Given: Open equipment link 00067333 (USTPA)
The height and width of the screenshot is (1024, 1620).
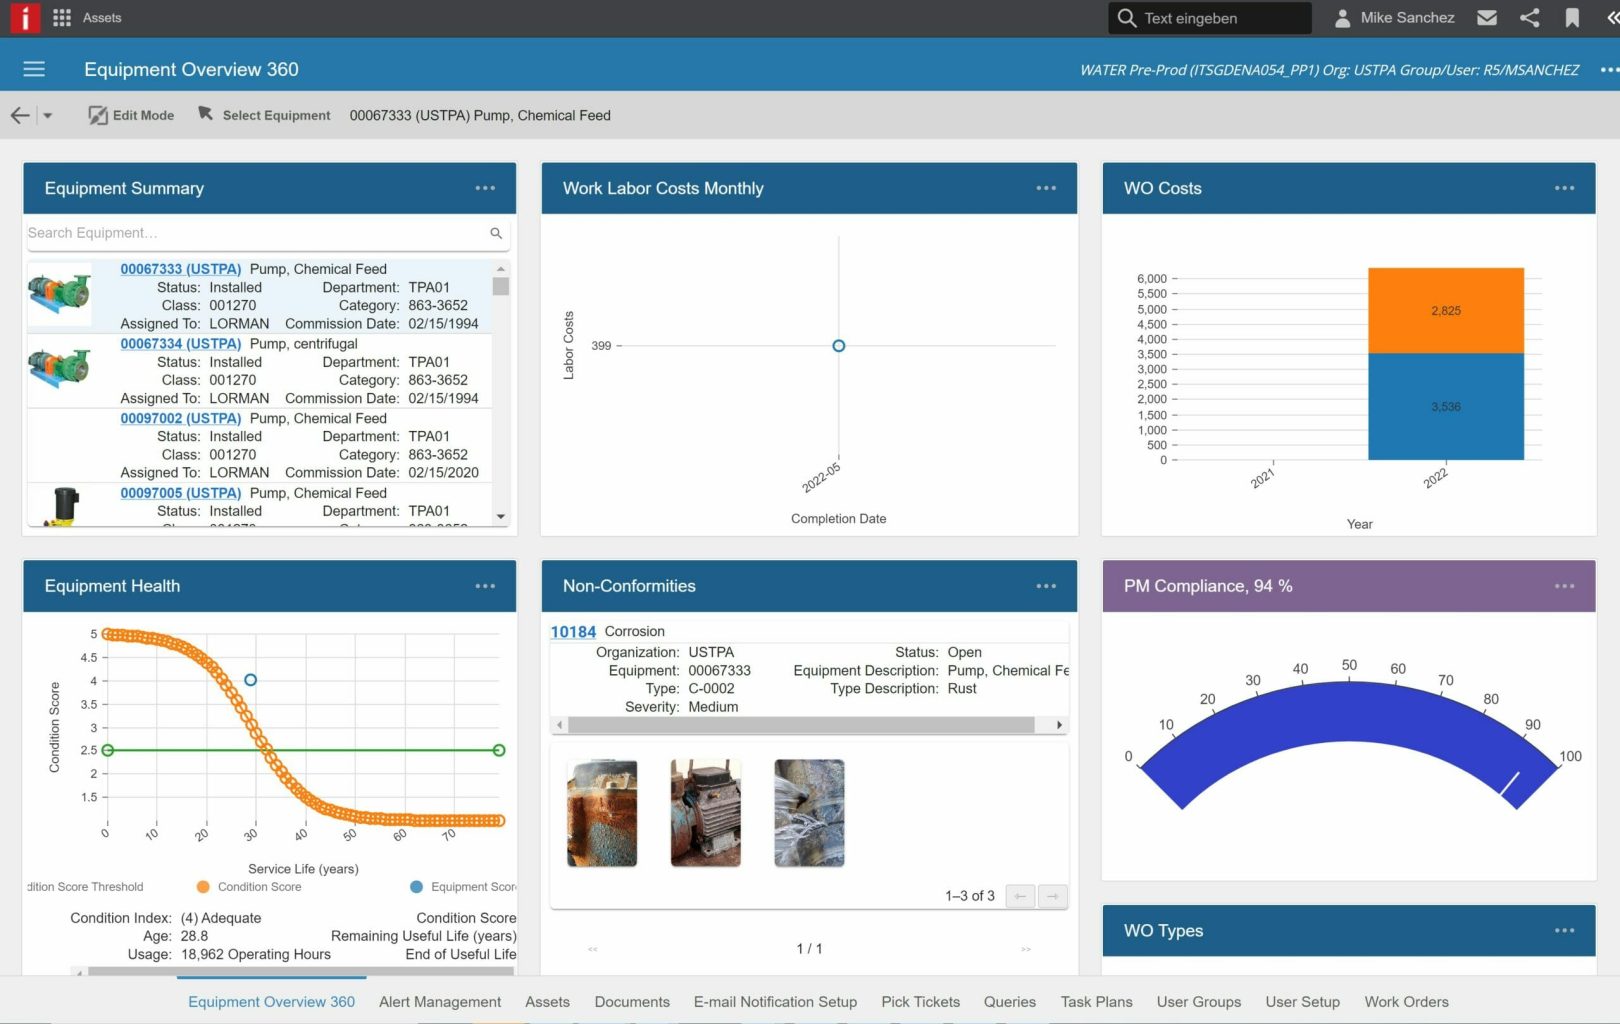Looking at the screenshot, I should tap(181, 269).
